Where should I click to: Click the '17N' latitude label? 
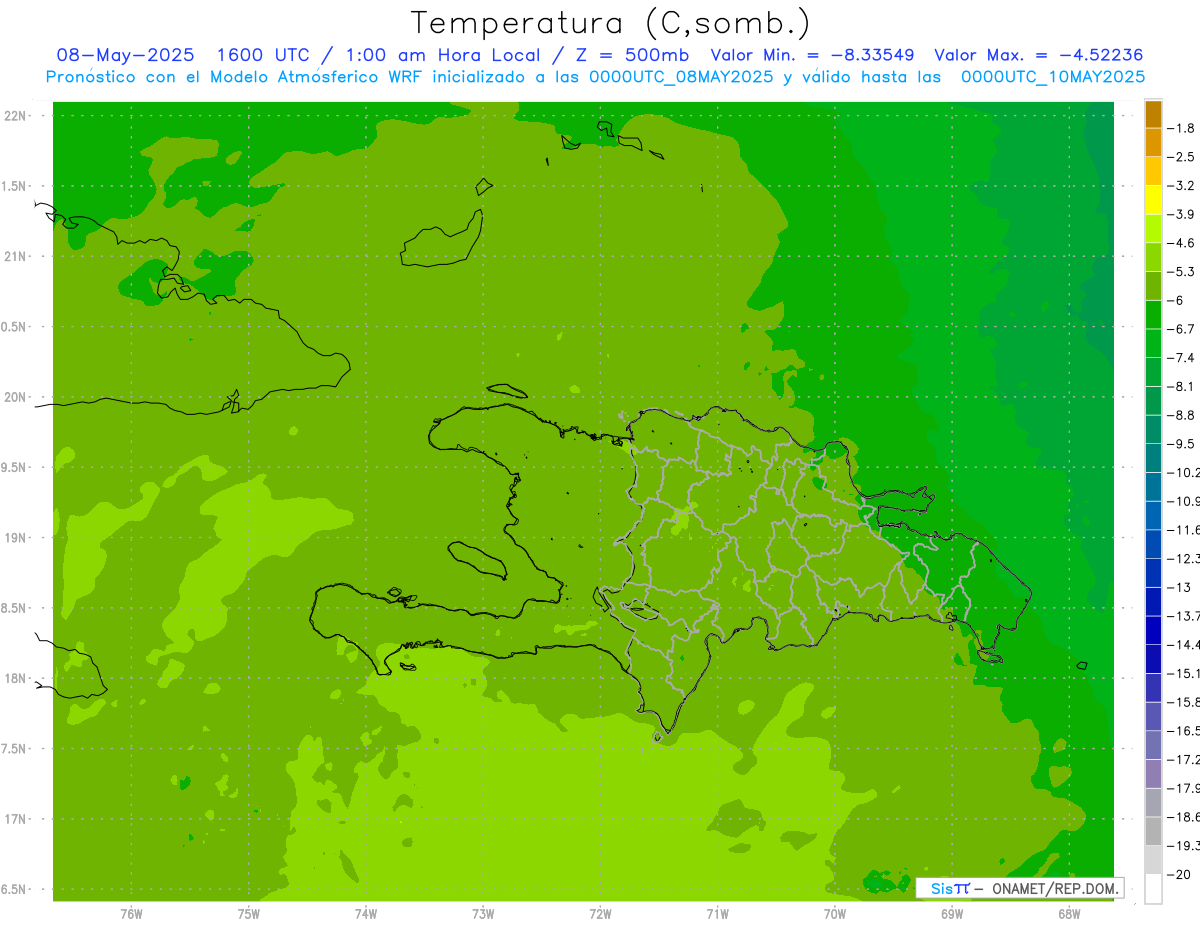coord(16,820)
